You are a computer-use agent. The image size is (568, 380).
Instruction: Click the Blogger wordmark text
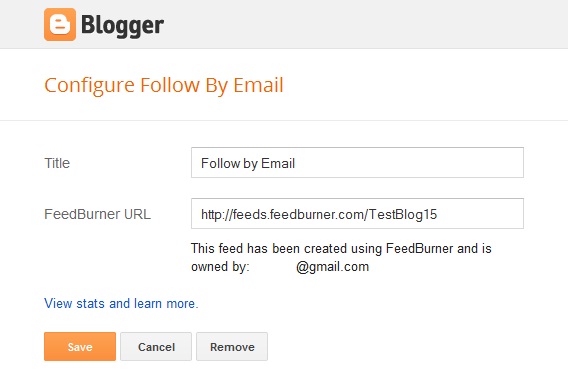click(122, 25)
